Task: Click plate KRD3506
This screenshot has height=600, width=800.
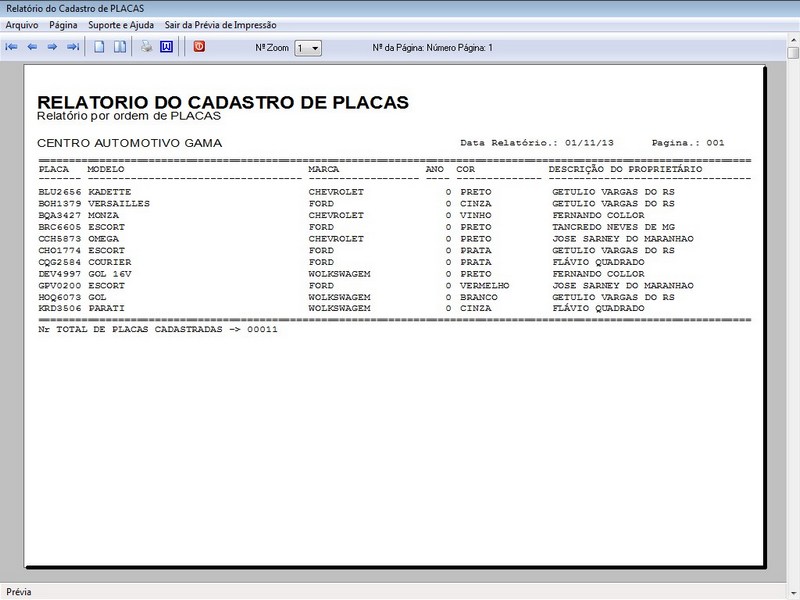Action: [x=60, y=309]
